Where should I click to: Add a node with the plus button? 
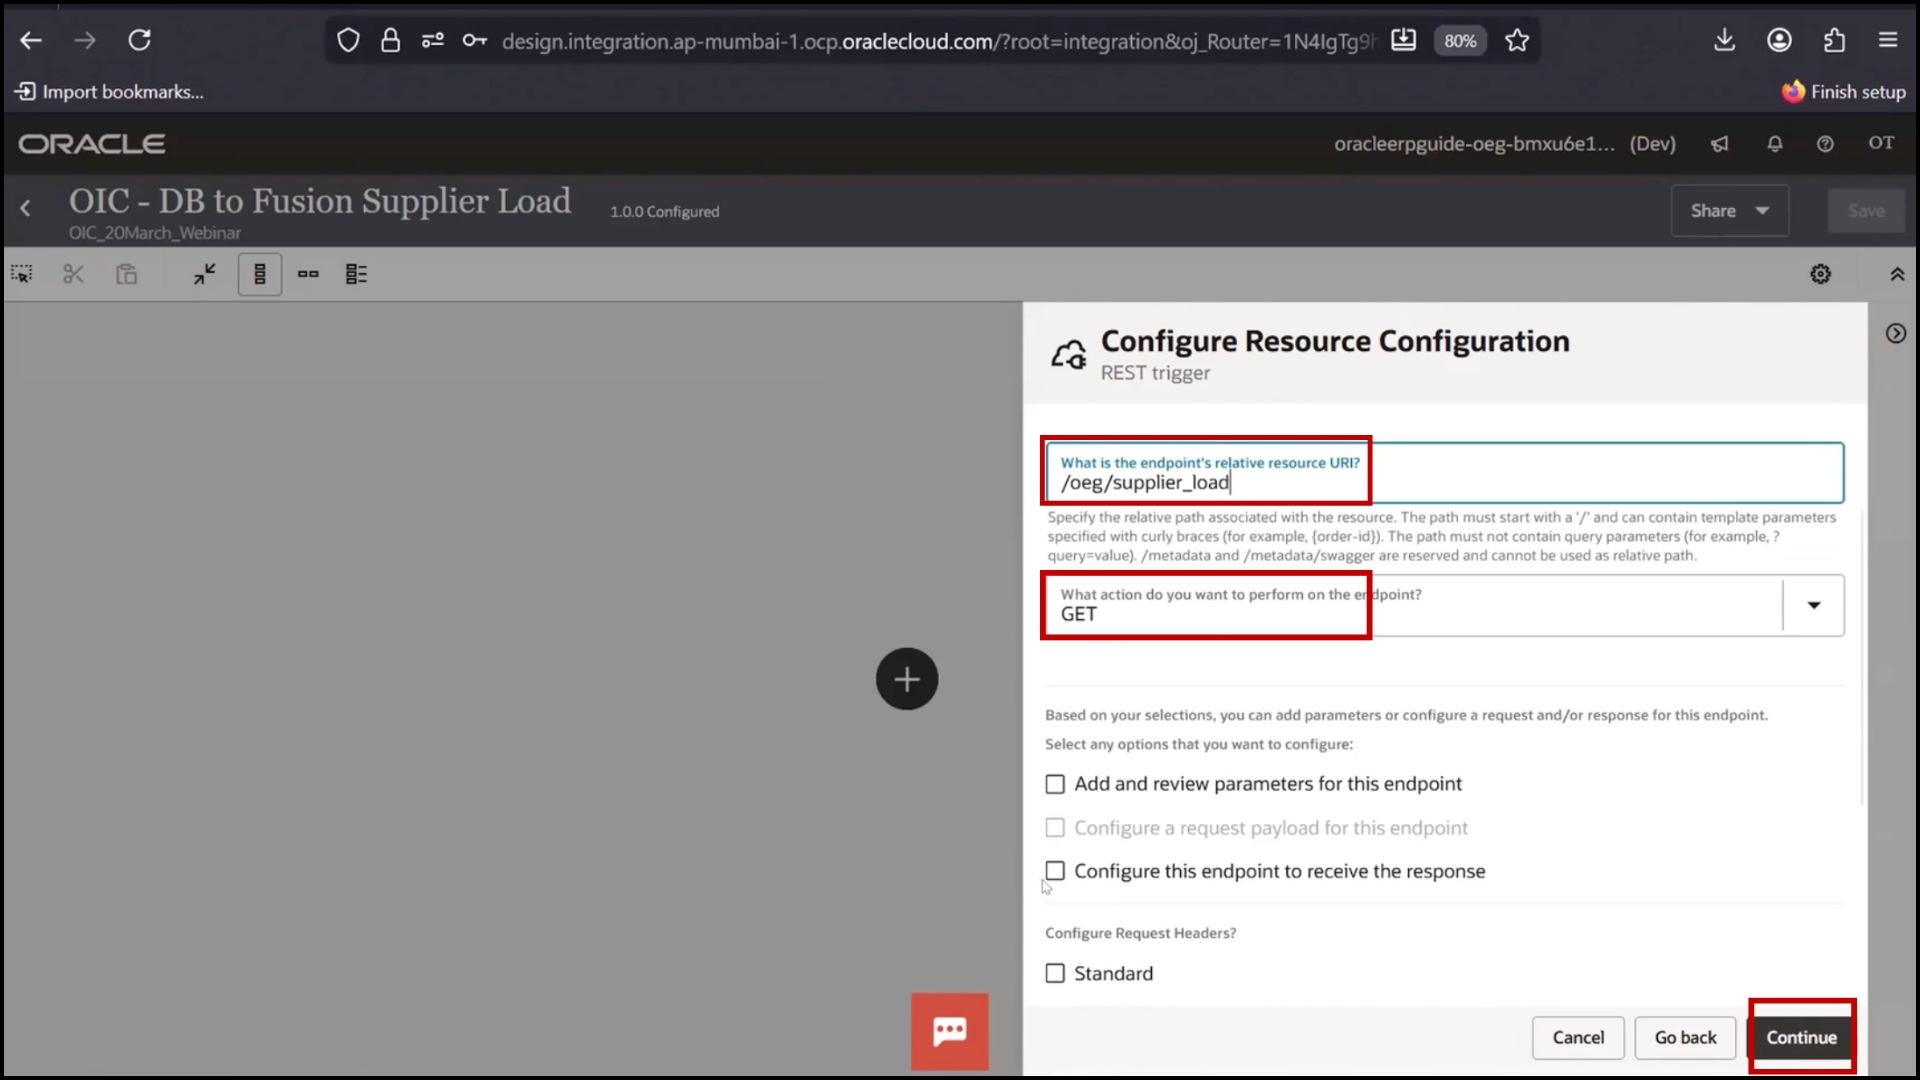click(907, 680)
